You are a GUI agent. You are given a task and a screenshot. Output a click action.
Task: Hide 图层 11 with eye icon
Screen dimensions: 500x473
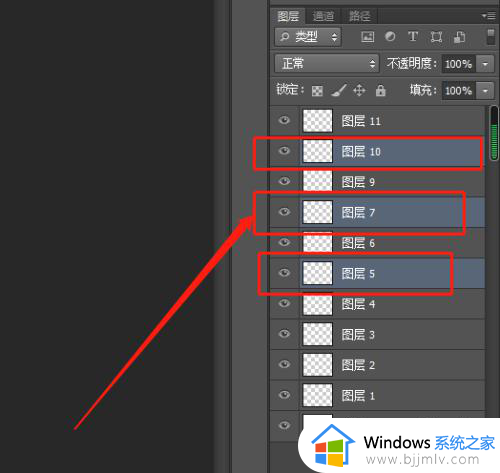(x=284, y=120)
